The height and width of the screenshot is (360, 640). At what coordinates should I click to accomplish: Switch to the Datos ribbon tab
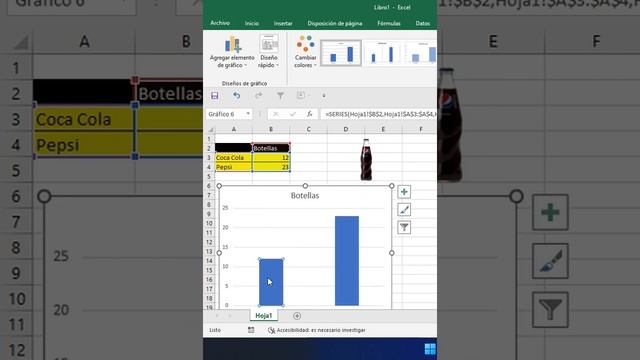[422, 24]
